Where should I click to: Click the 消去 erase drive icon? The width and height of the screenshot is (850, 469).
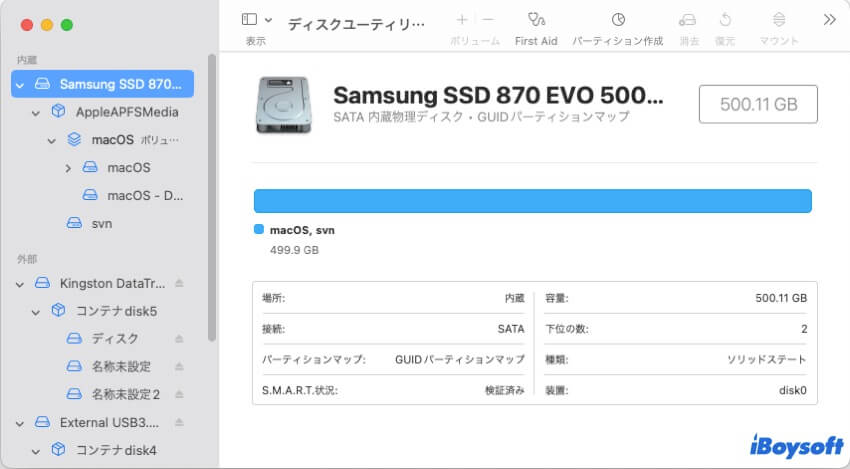[688, 20]
